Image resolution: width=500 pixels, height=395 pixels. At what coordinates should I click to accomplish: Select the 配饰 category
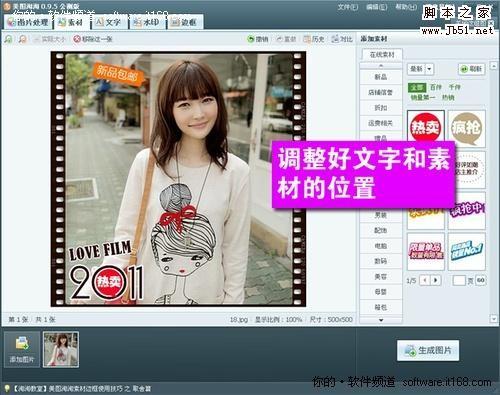tap(381, 230)
